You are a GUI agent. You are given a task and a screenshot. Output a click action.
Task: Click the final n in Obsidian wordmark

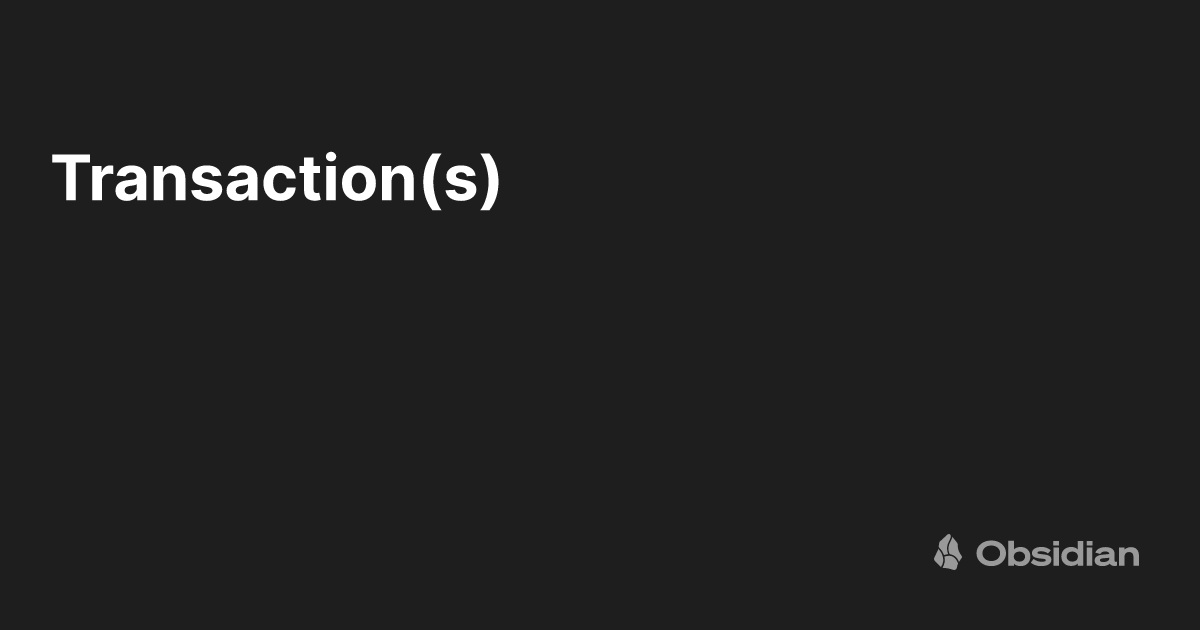pos(1127,556)
